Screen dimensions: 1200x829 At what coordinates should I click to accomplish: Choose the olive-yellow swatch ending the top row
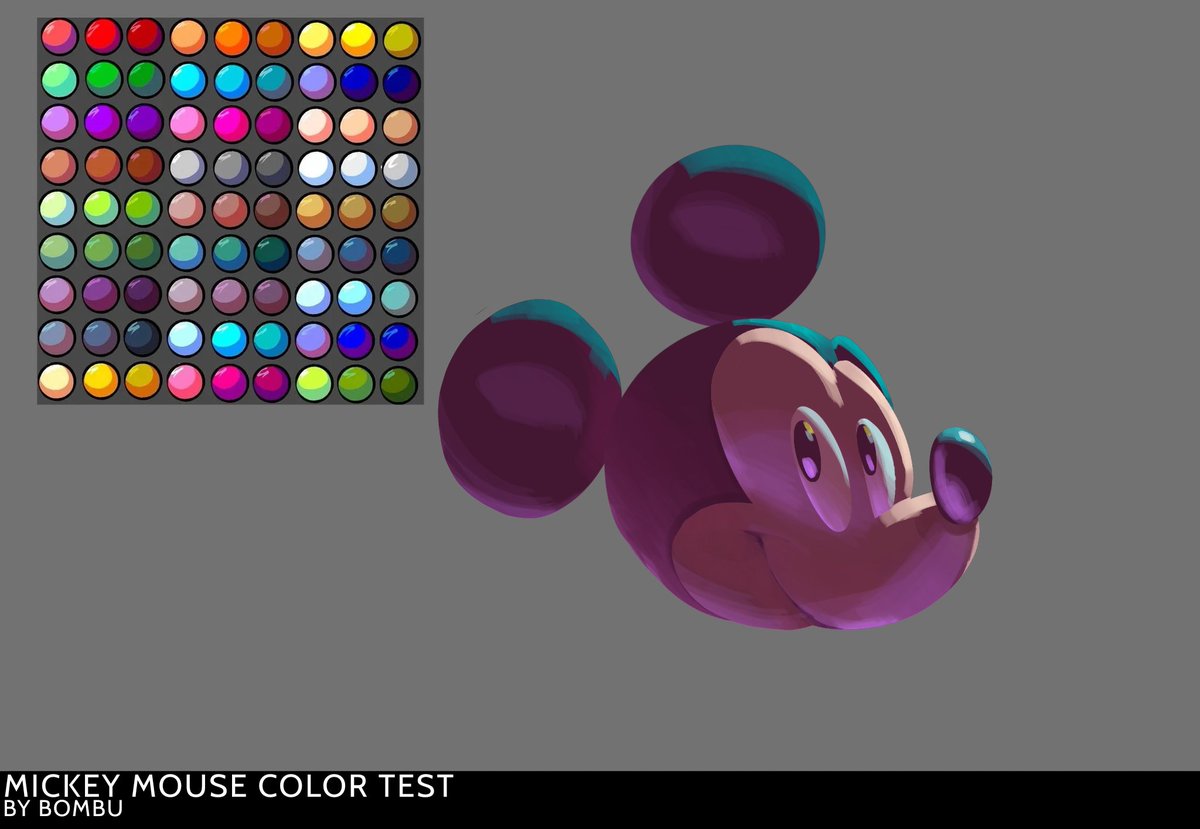[x=401, y=38]
